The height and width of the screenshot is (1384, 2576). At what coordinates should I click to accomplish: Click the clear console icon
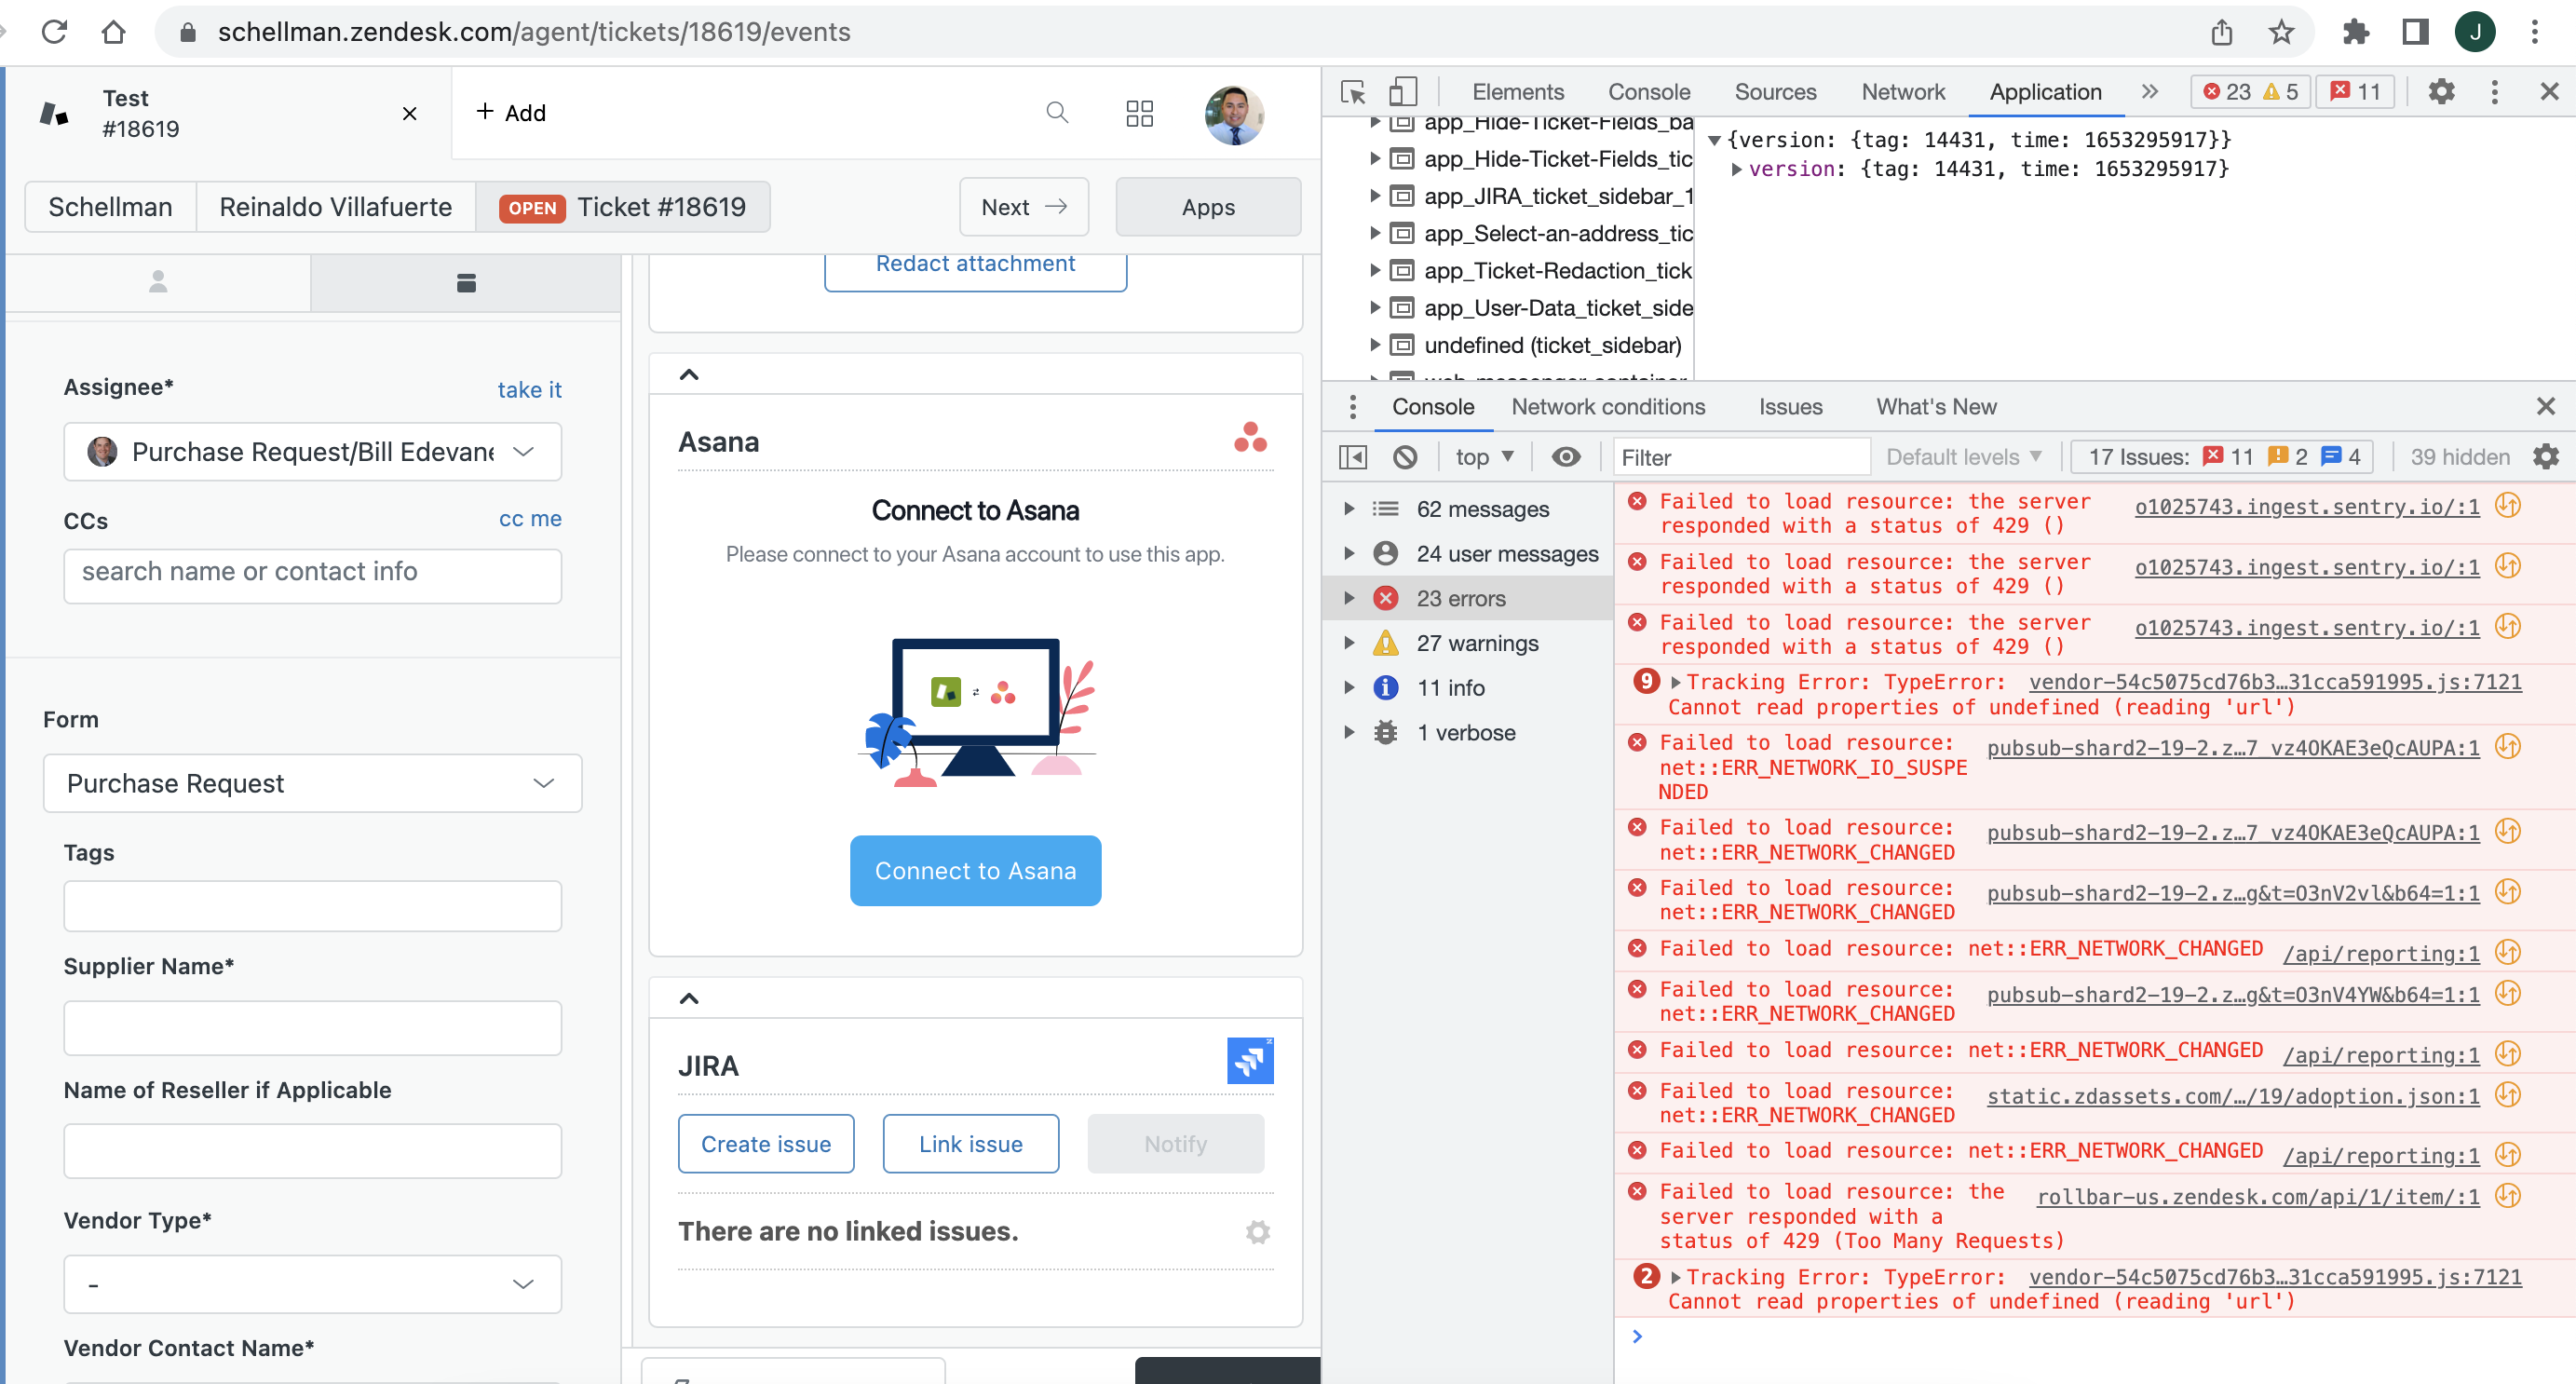(x=1405, y=457)
